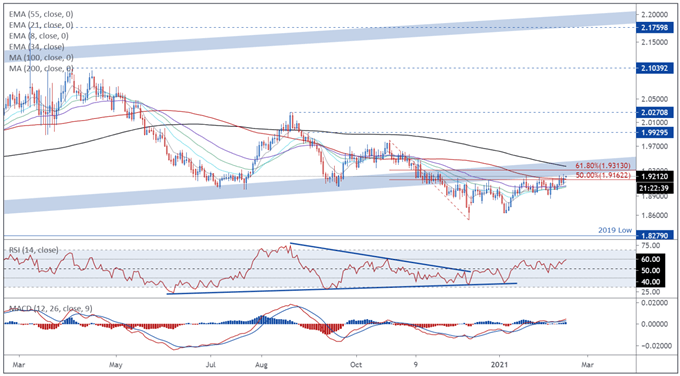
Task: Click the EMA (8, close, 0) legend entry
Action: tap(39, 36)
